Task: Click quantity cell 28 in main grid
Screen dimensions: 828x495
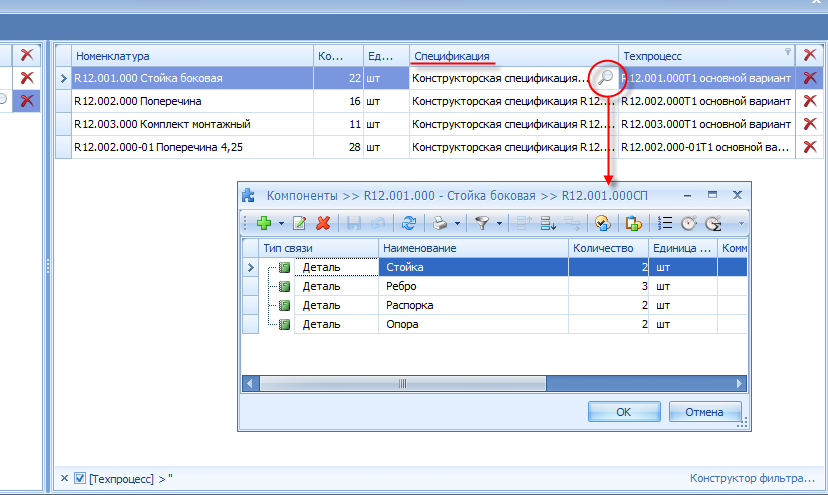Action: click(x=338, y=147)
